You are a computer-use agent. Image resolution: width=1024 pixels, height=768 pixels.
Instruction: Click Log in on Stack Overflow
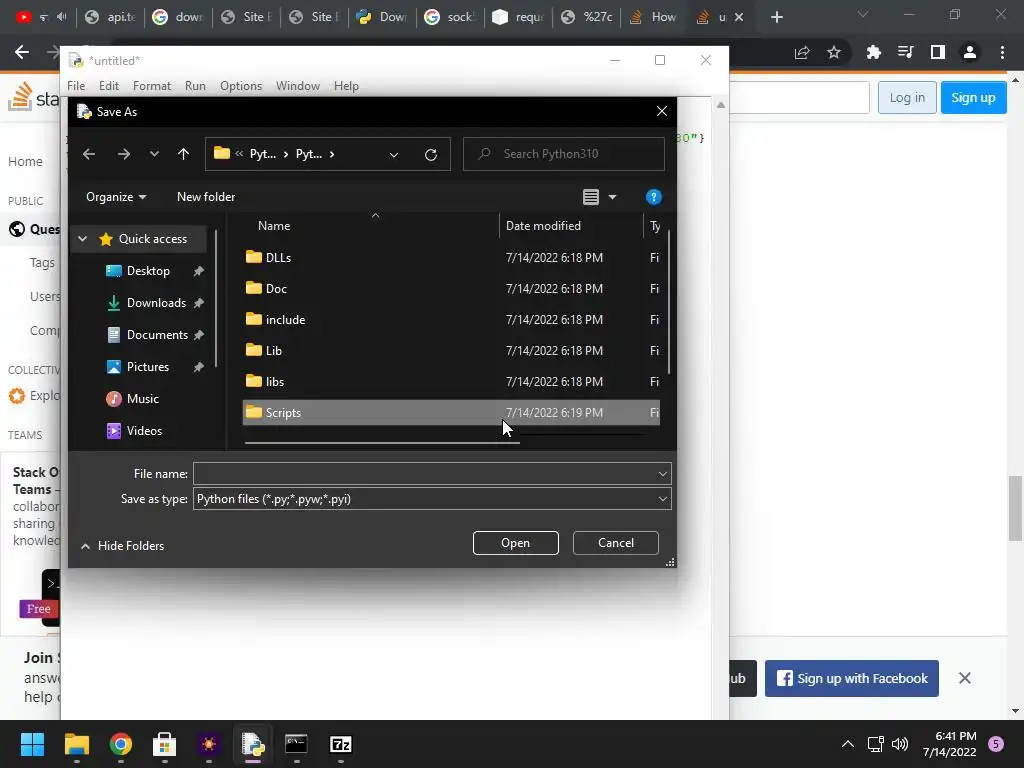pos(907,97)
